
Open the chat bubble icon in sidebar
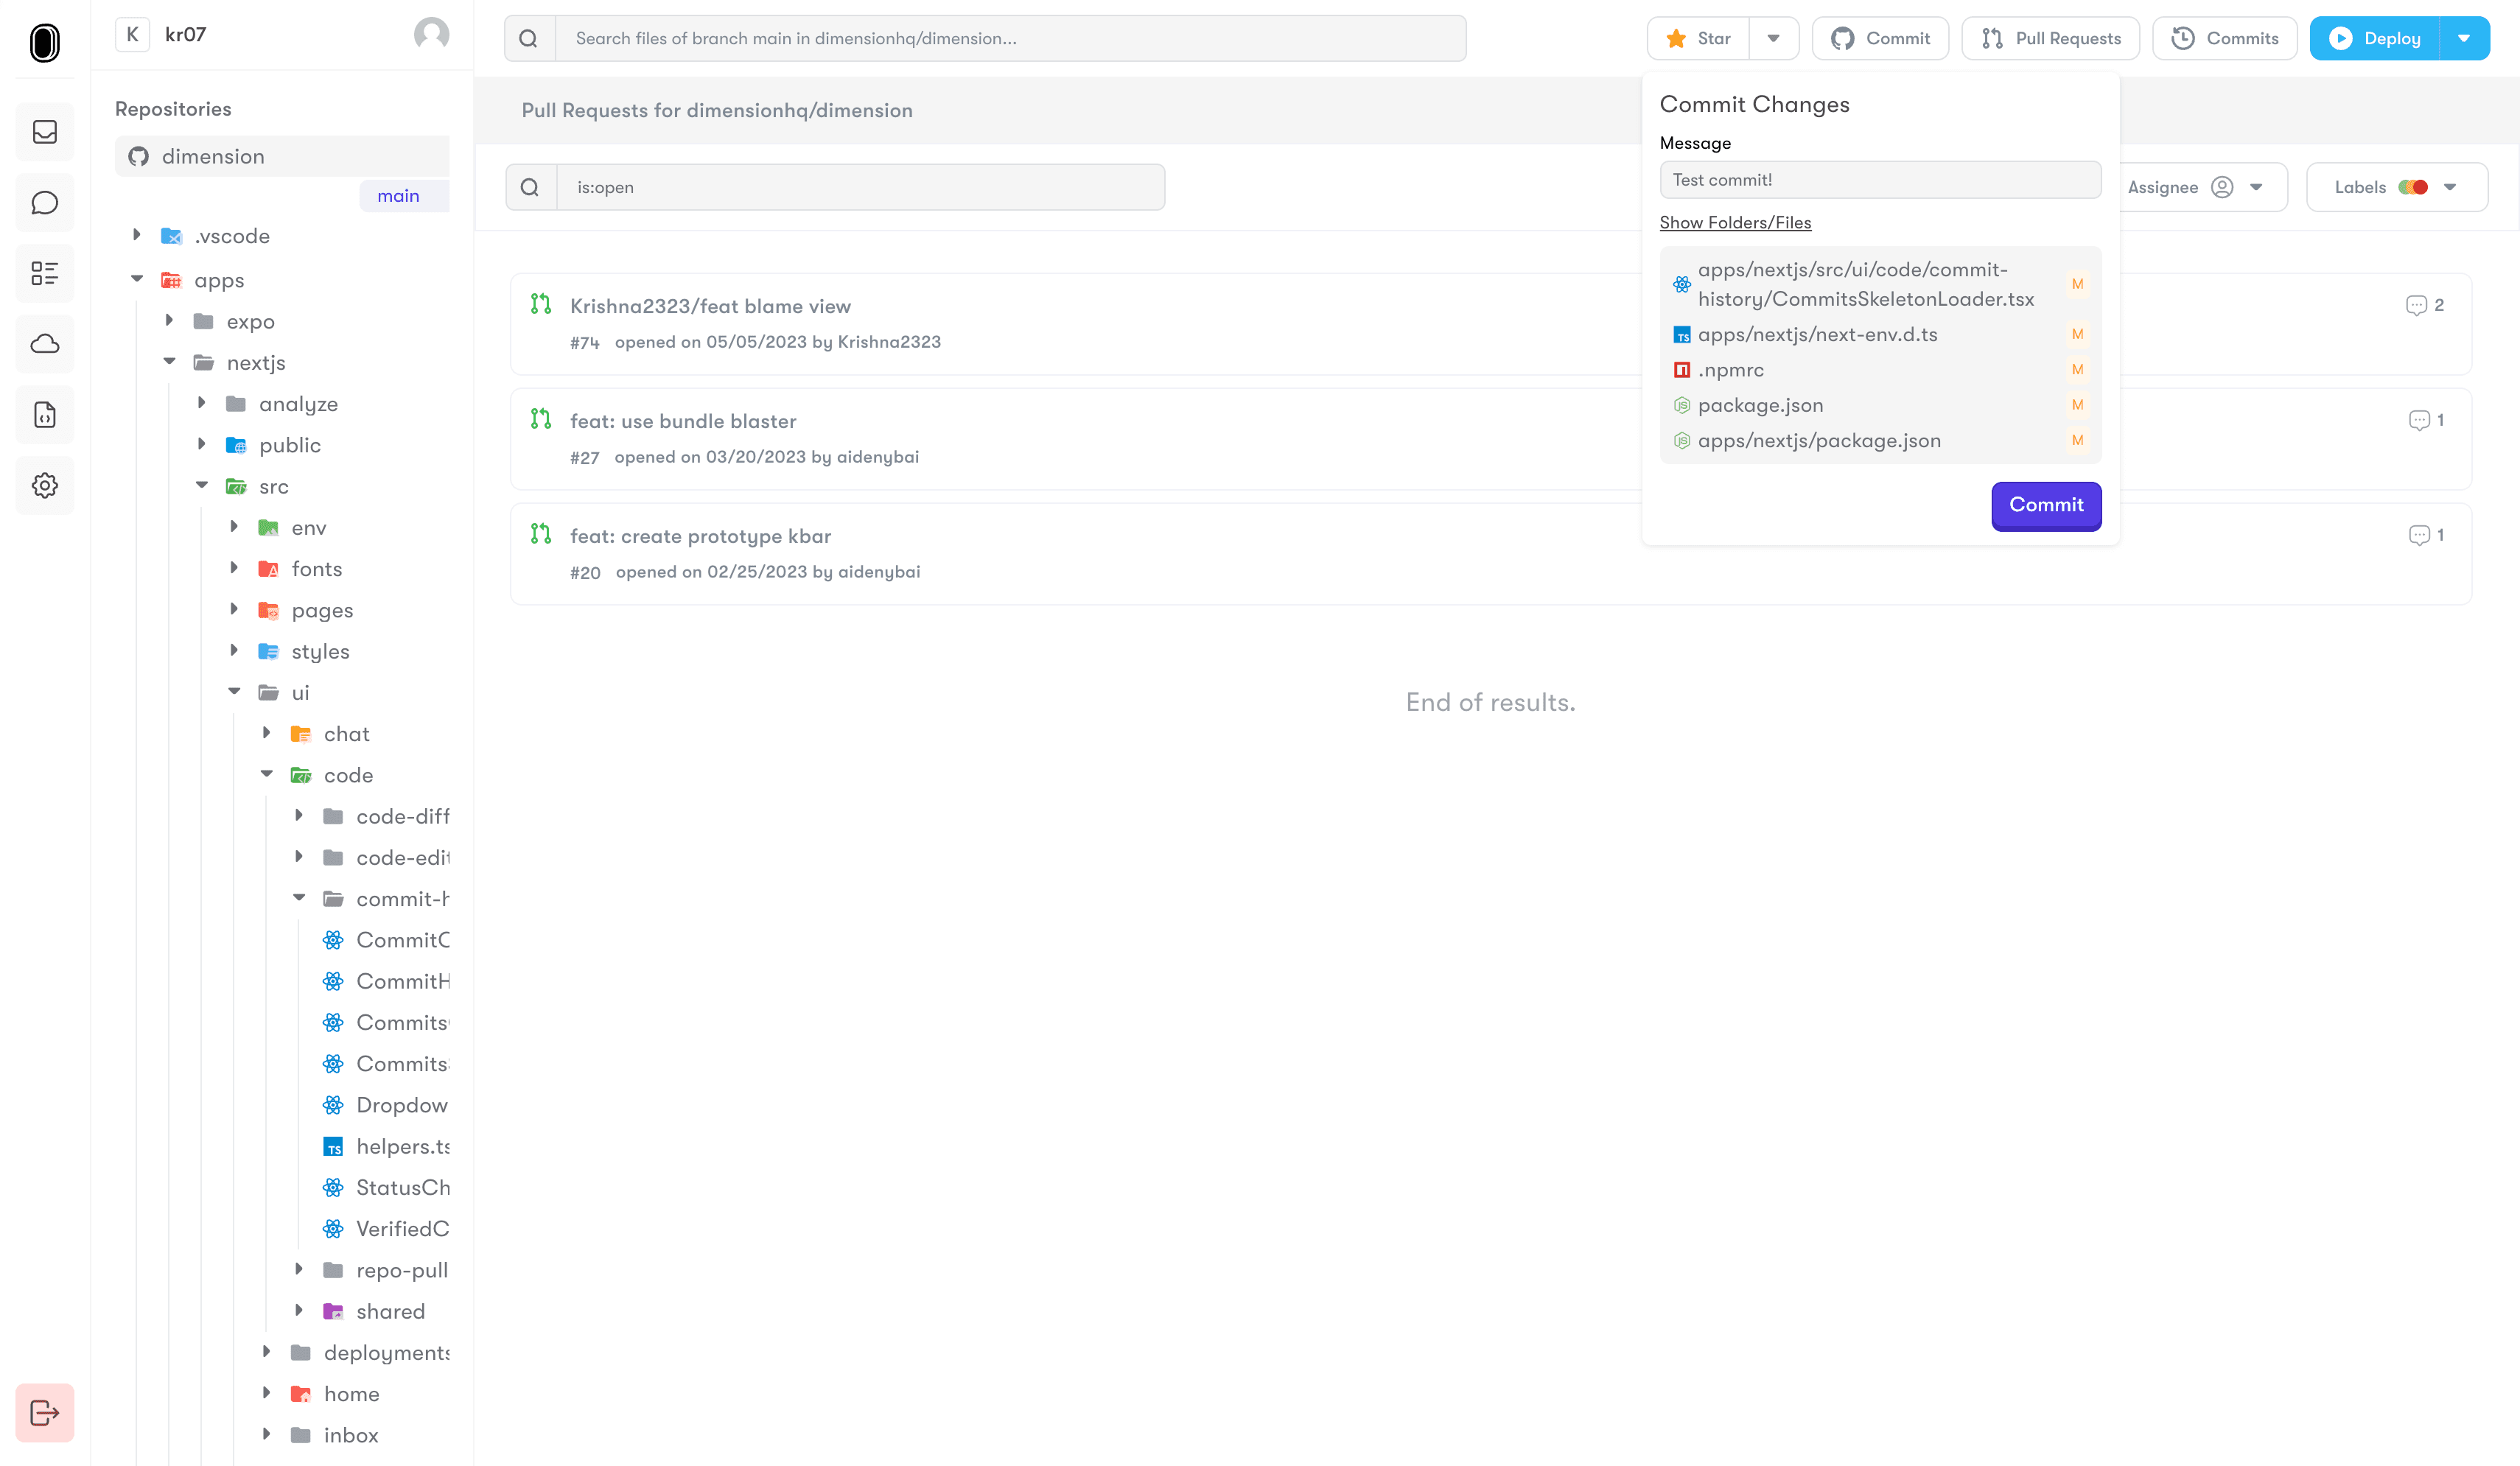pos(45,203)
